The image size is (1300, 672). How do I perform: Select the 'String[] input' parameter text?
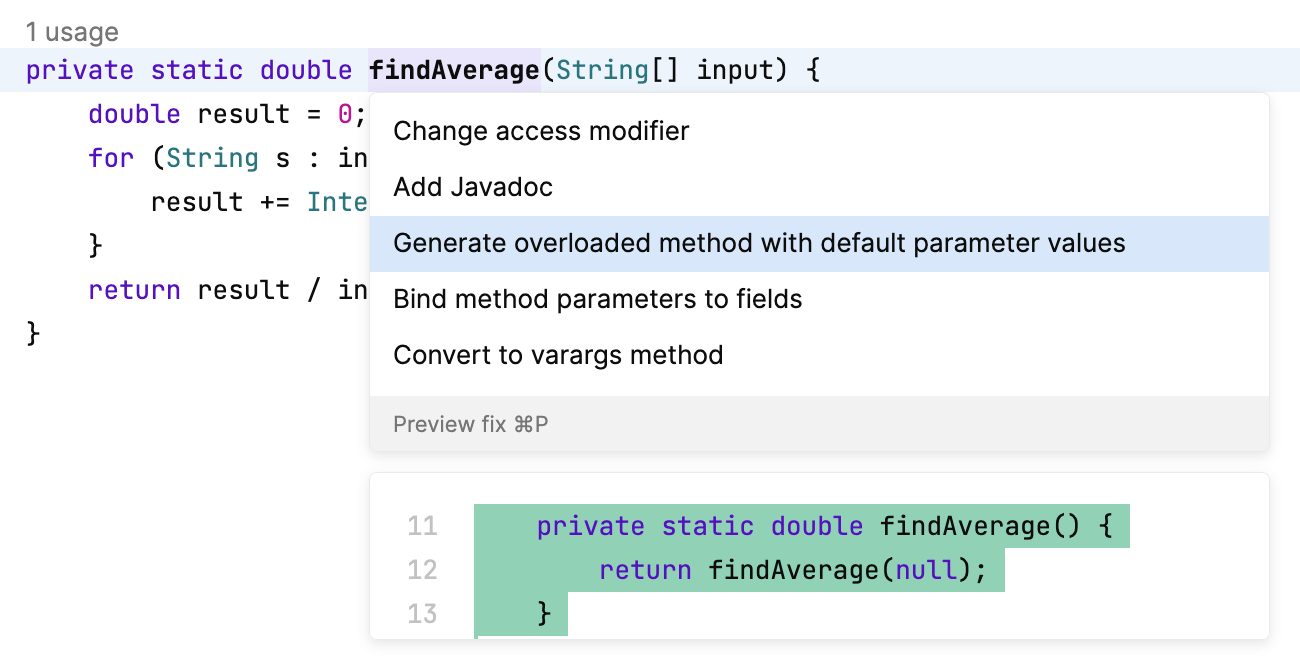pyautogui.click(x=678, y=70)
